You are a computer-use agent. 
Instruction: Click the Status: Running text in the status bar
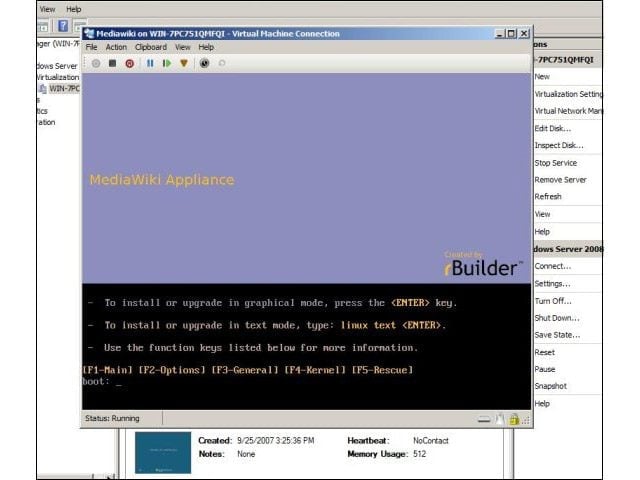point(112,418)
